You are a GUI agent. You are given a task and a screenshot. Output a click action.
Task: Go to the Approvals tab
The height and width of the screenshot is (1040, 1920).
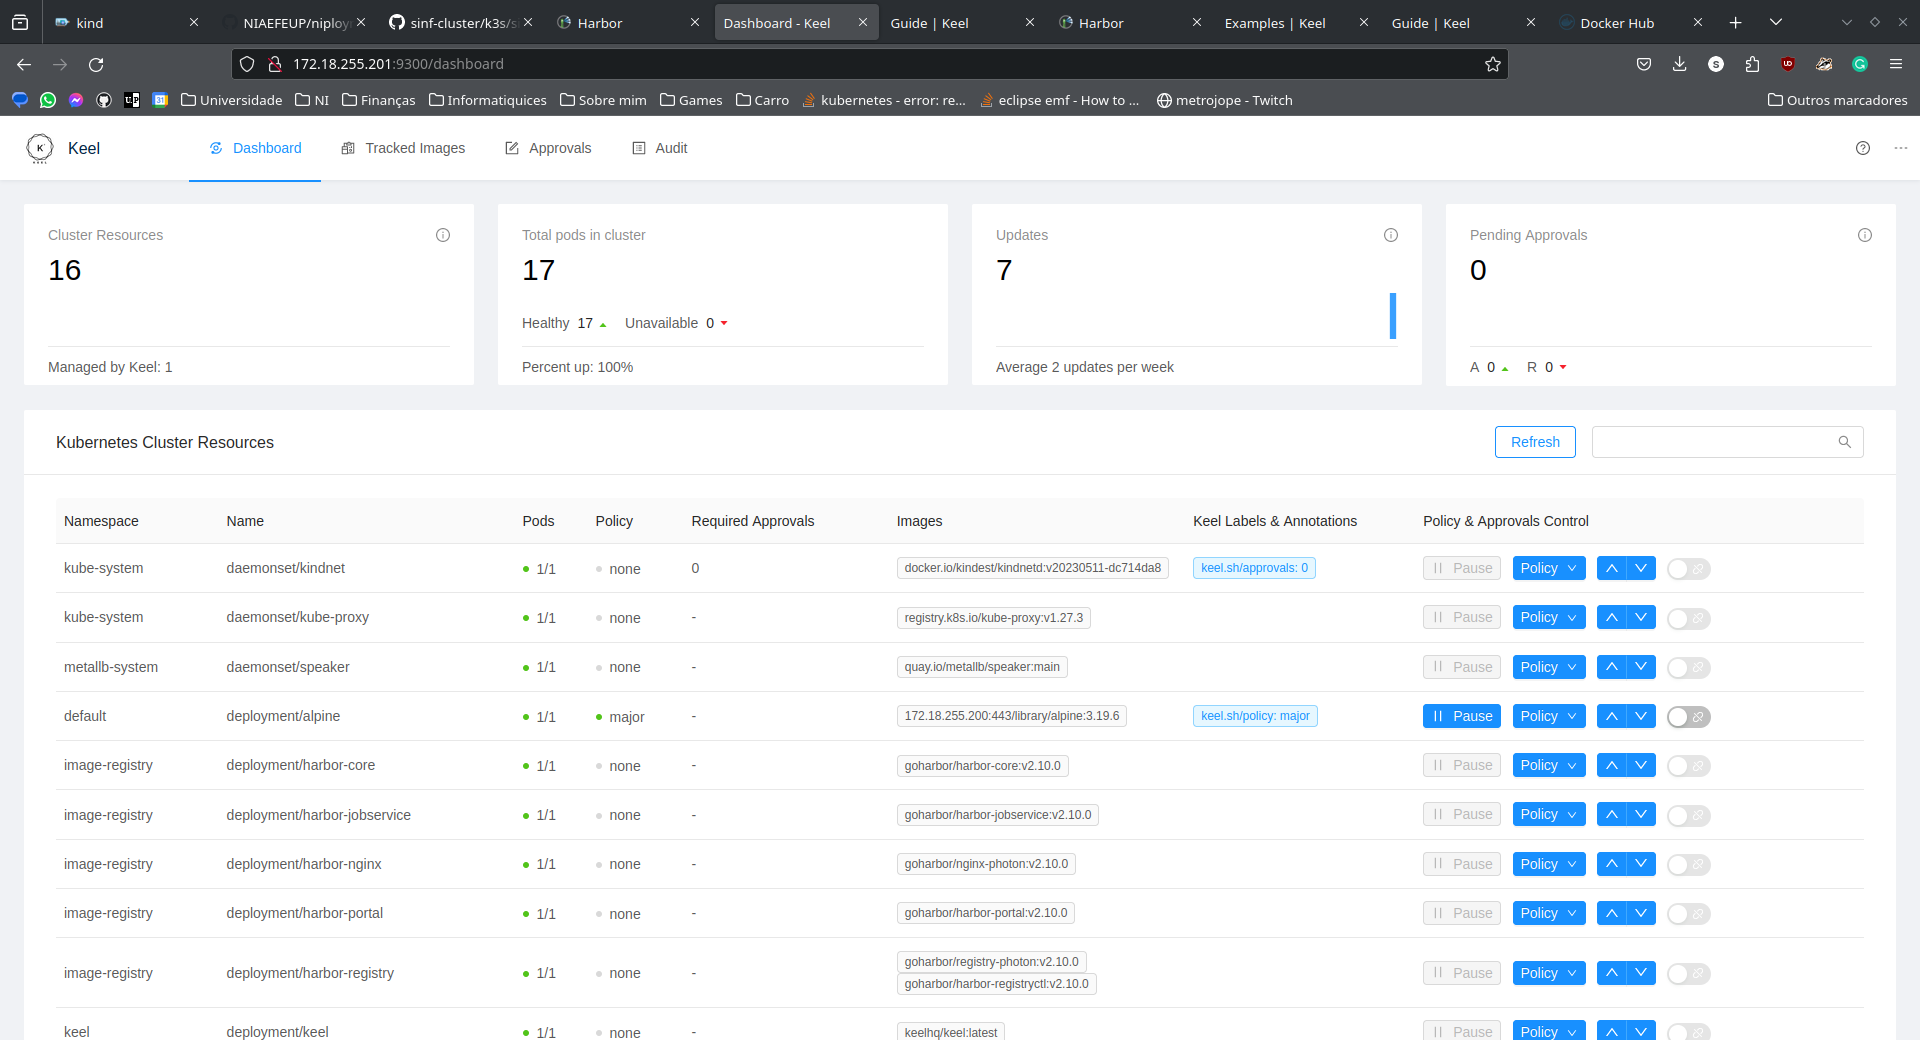(548, 148)
